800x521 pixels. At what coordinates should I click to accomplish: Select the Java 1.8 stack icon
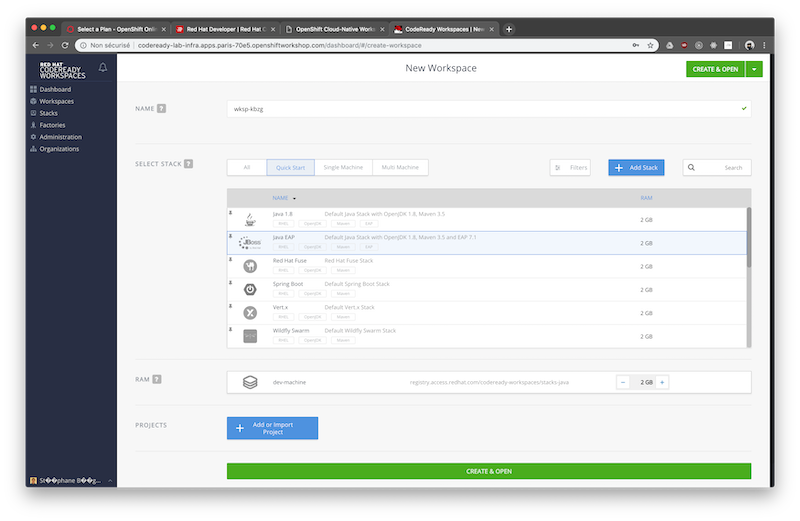(250, 220)
